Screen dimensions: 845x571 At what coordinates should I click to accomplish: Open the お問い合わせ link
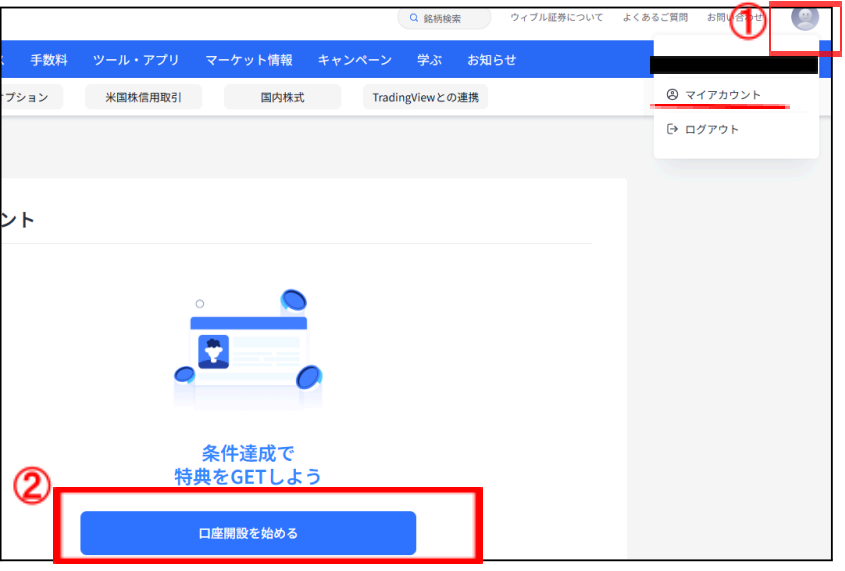click(733, 18)
